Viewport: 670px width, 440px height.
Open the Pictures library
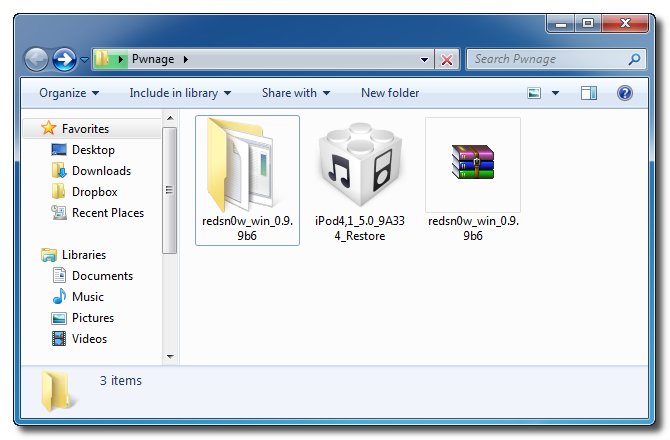(93, 318)
